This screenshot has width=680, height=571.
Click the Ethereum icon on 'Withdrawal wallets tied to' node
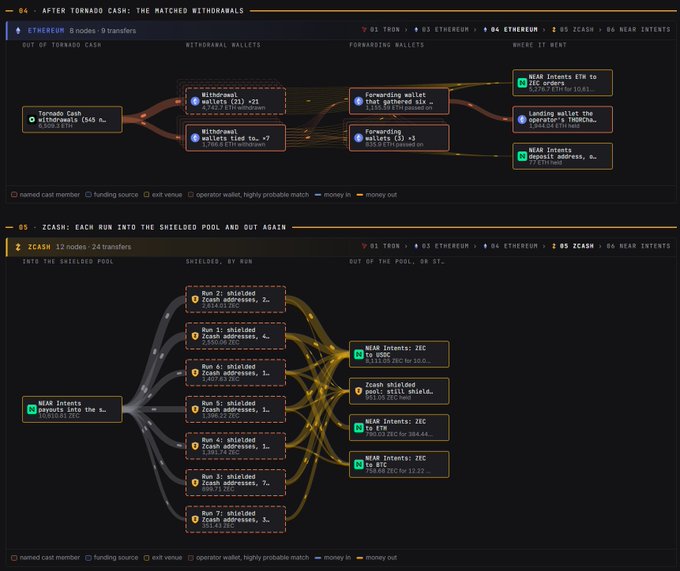click(x=195, y=138)
